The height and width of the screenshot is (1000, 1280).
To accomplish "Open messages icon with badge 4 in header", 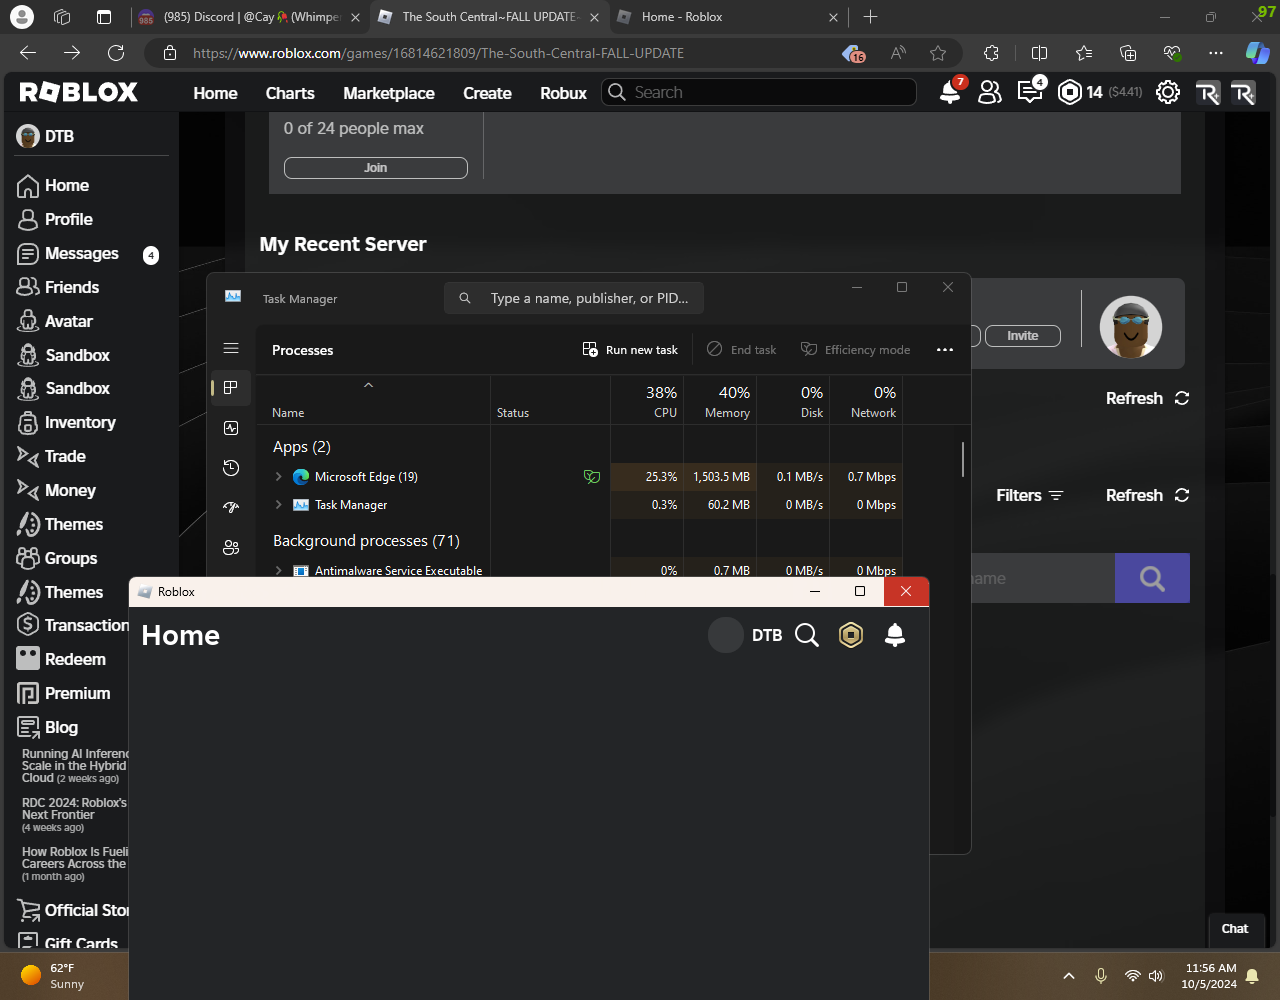I will pos(1030,92).
